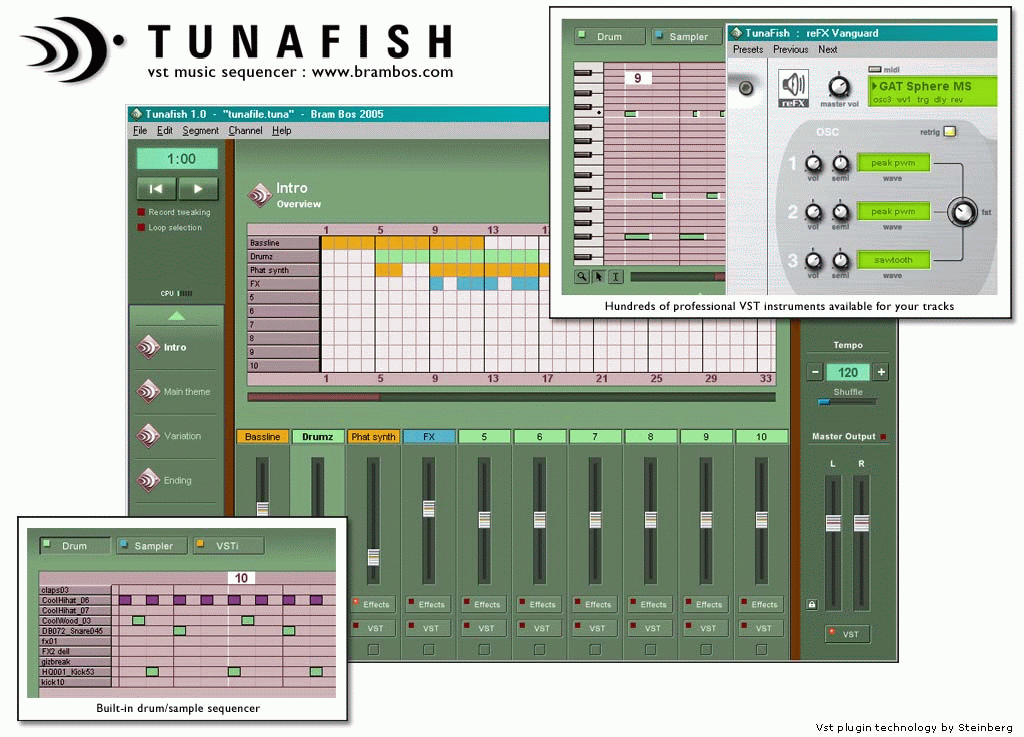The image size is (1024, 737).
Task: Click the large fat knob in Vanguard
Action: tap(963, 212)
